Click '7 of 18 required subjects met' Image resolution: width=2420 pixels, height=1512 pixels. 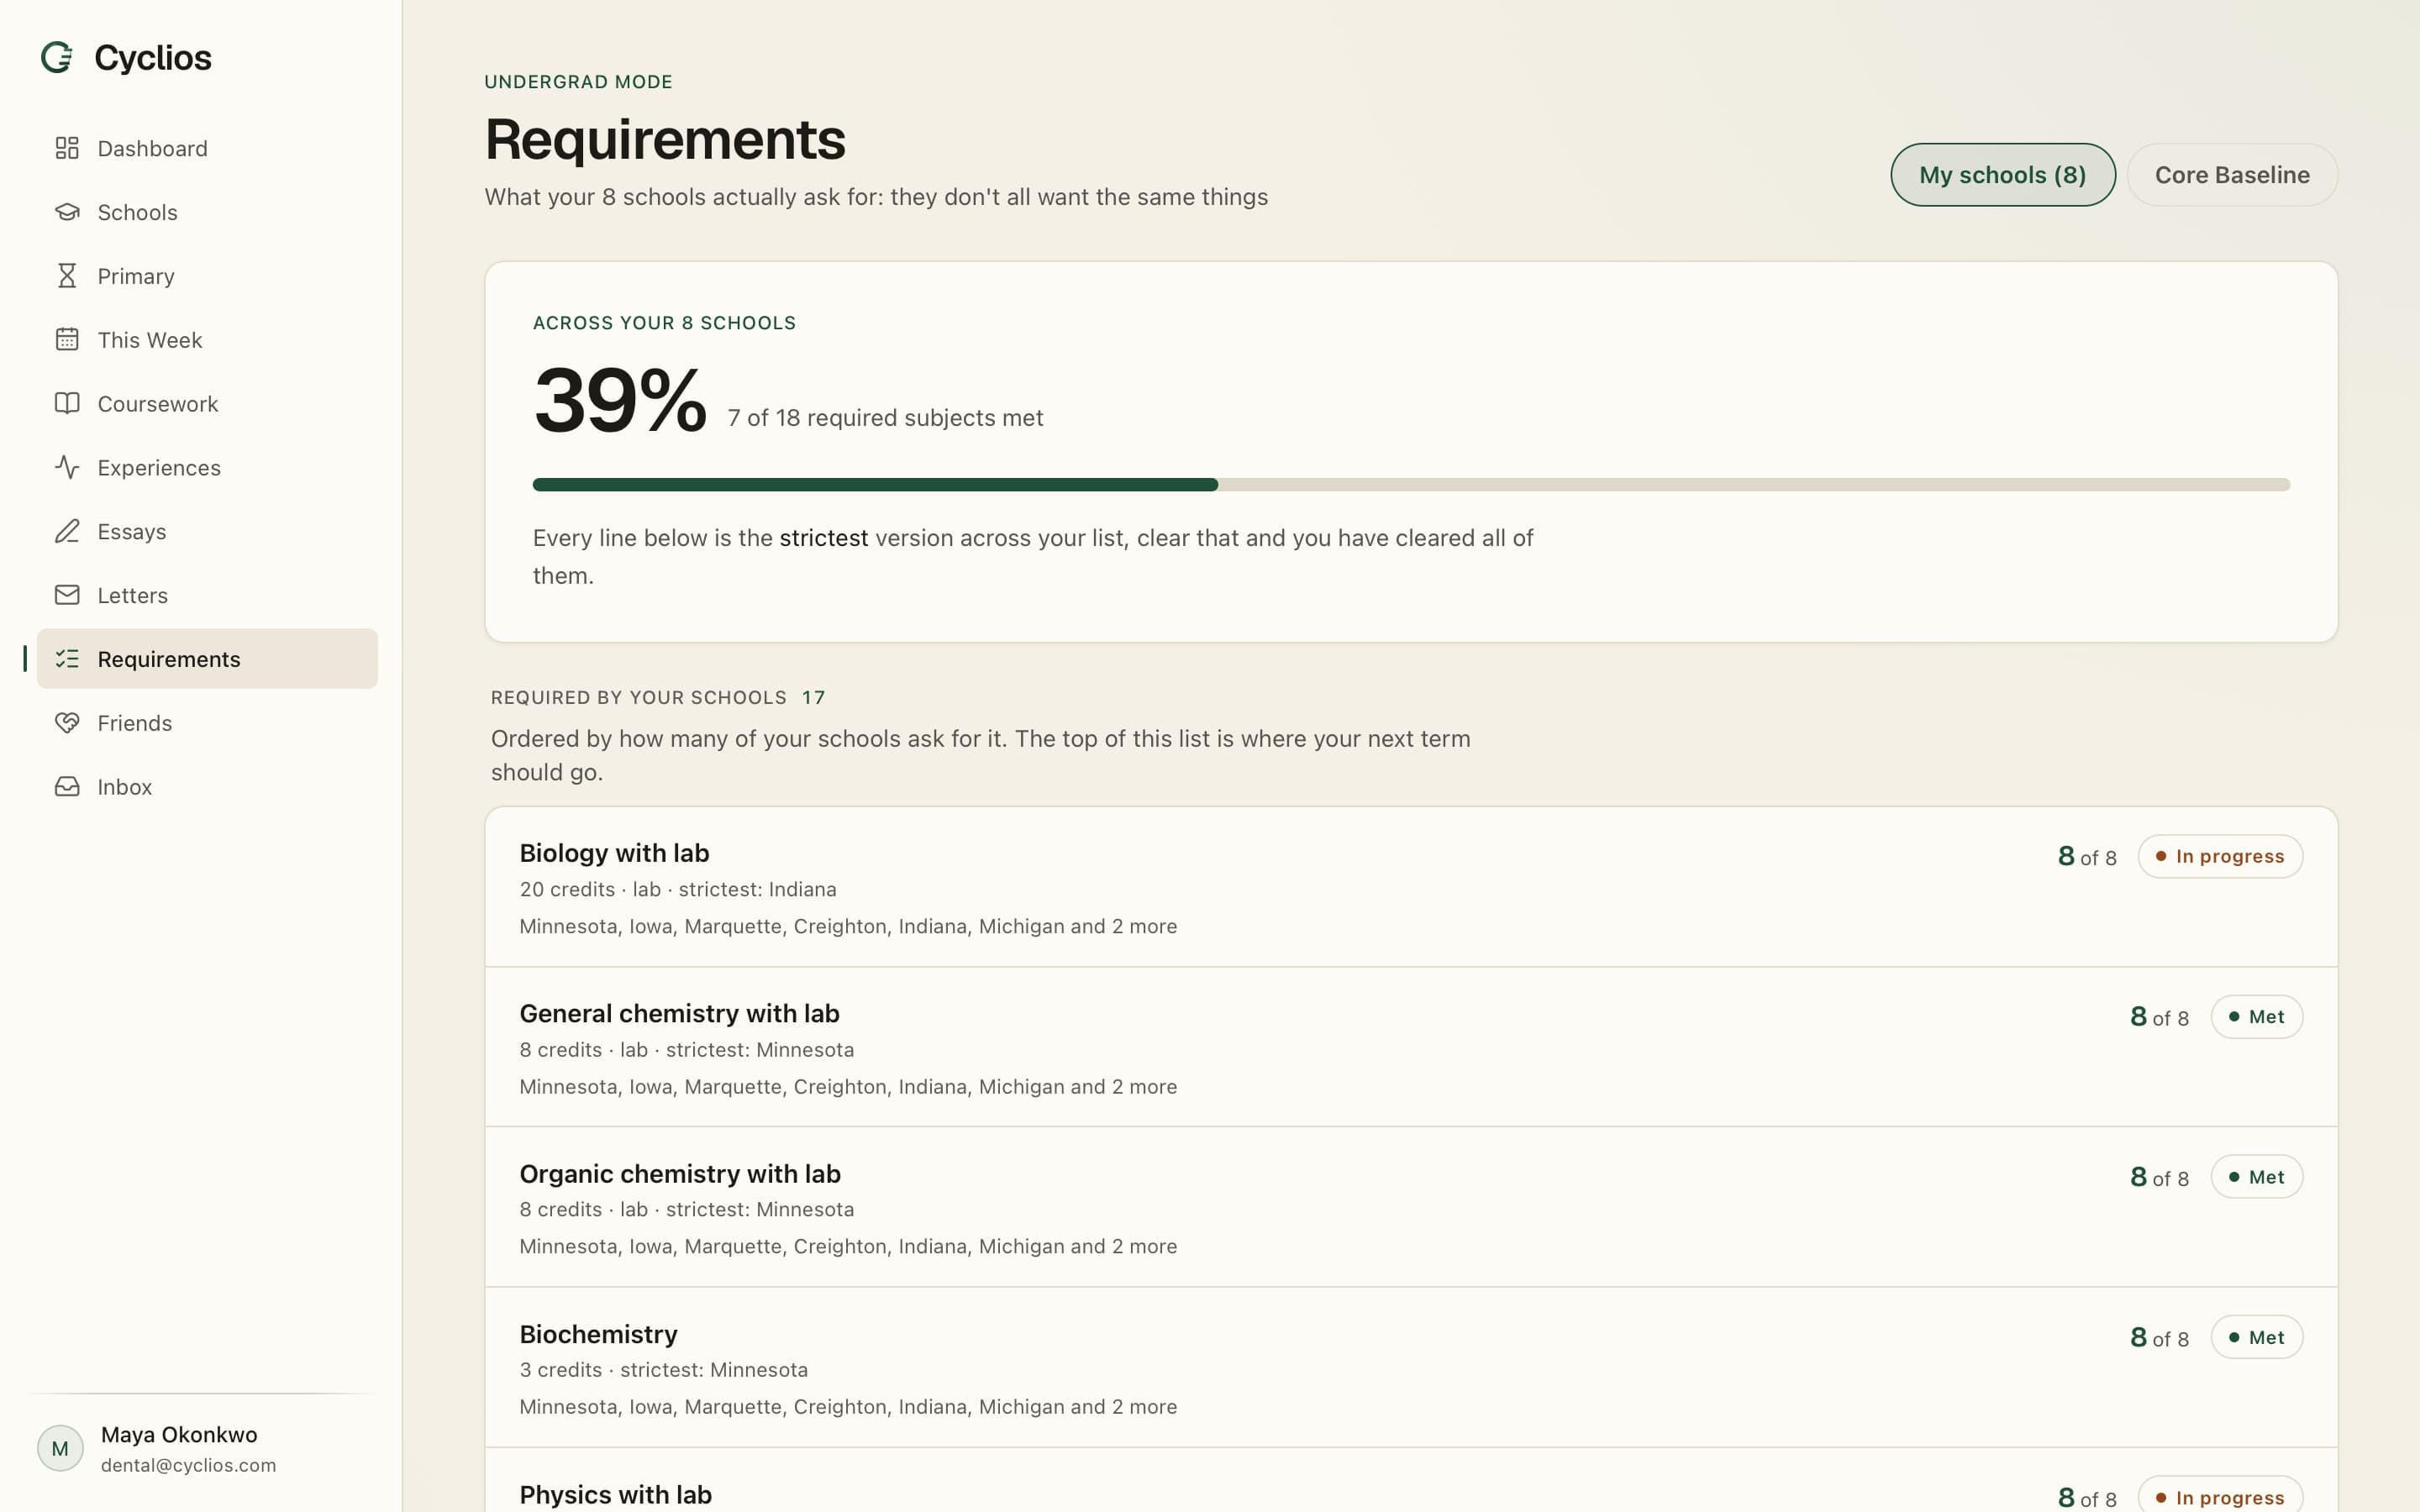(885, 418)
